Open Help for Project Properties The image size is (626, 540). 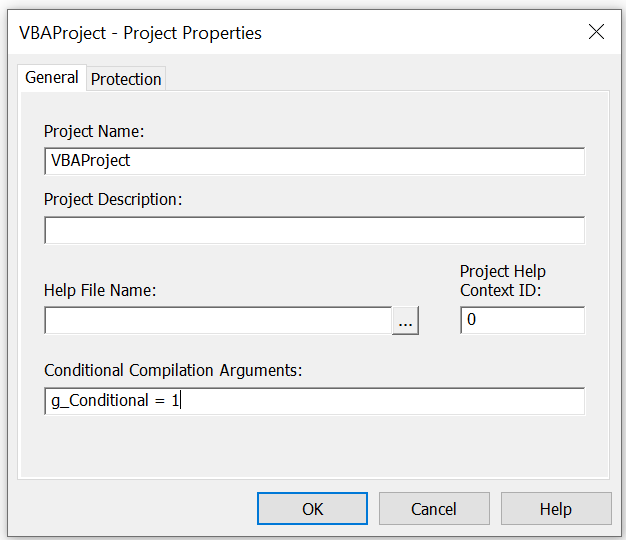(x=556, y=508)
